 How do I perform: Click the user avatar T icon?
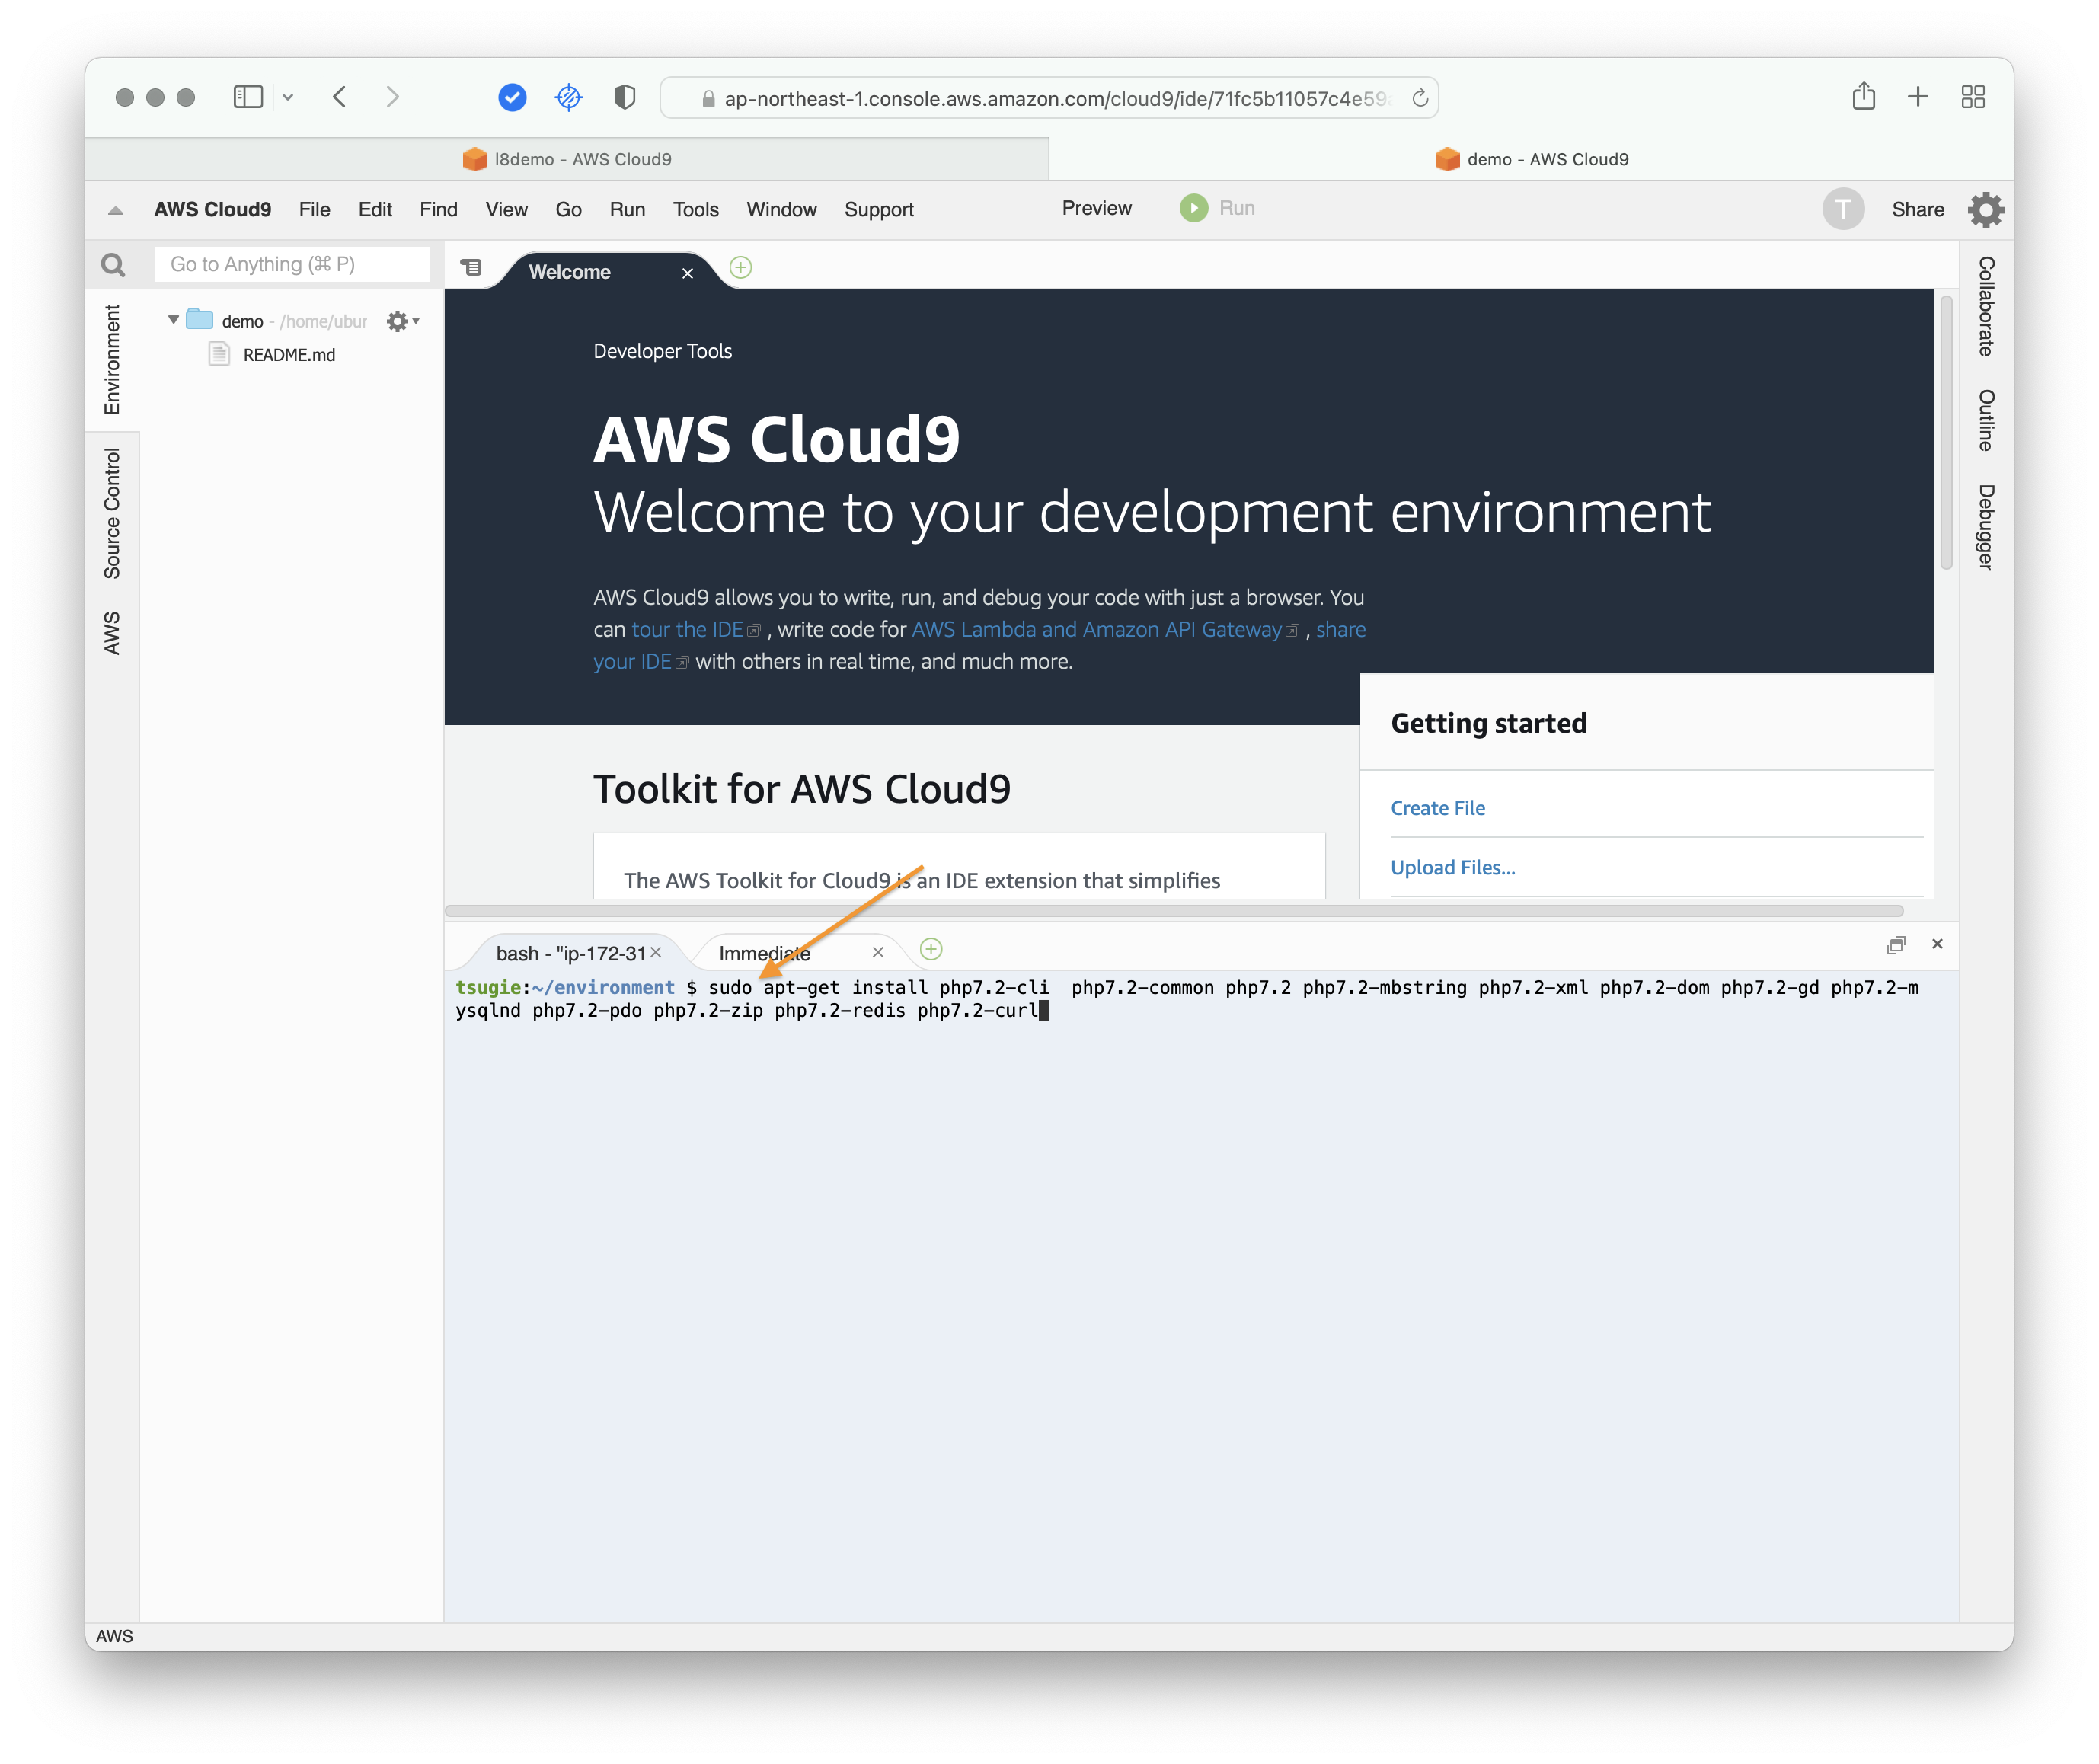1843,210
